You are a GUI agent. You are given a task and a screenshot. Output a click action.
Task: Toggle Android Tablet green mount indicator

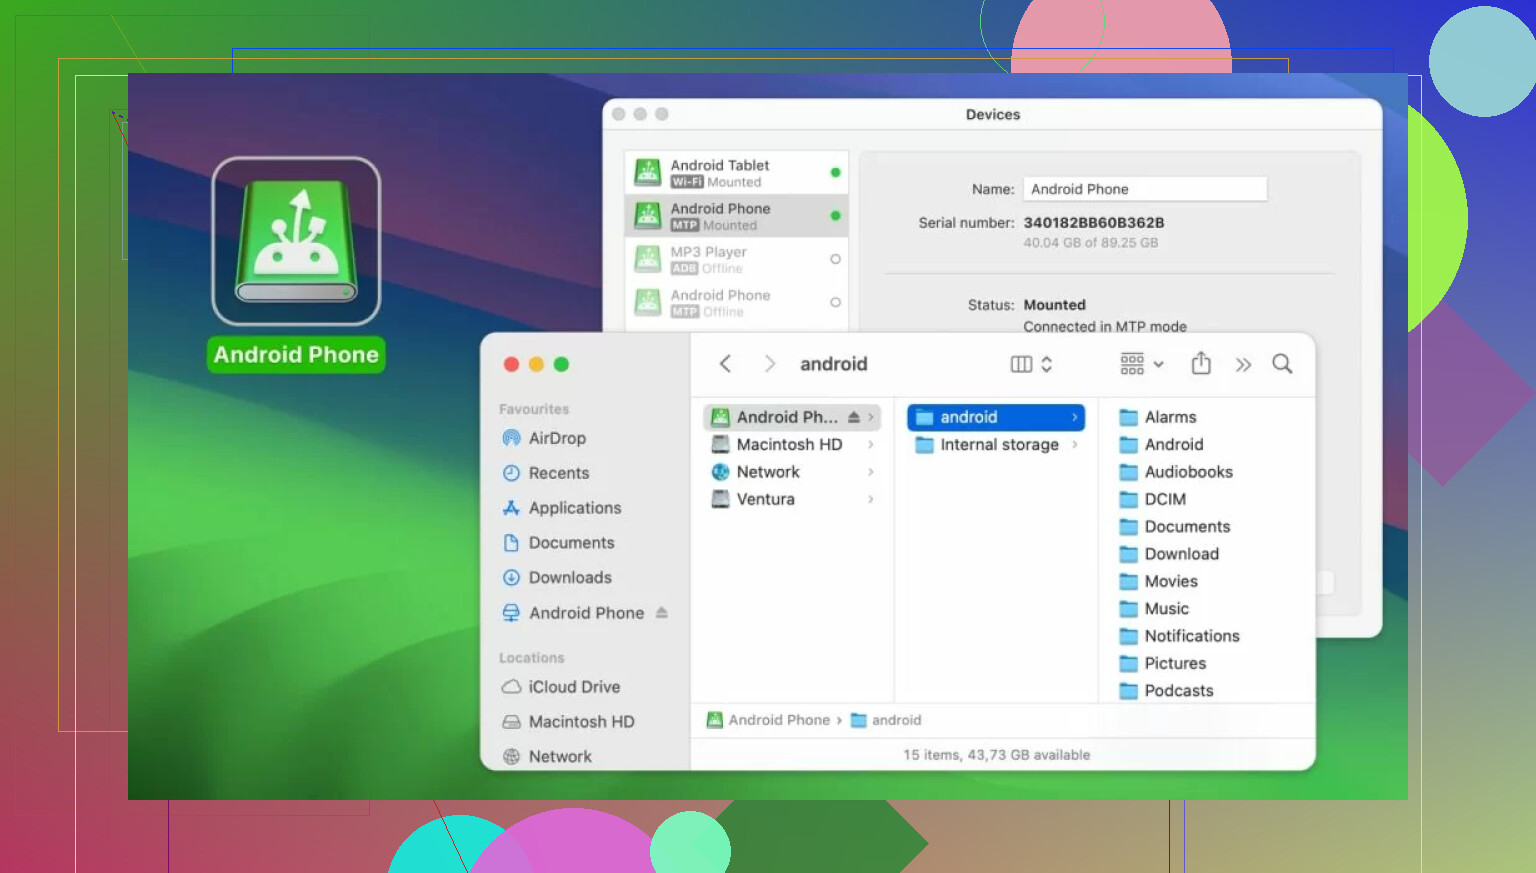point(835,173)
